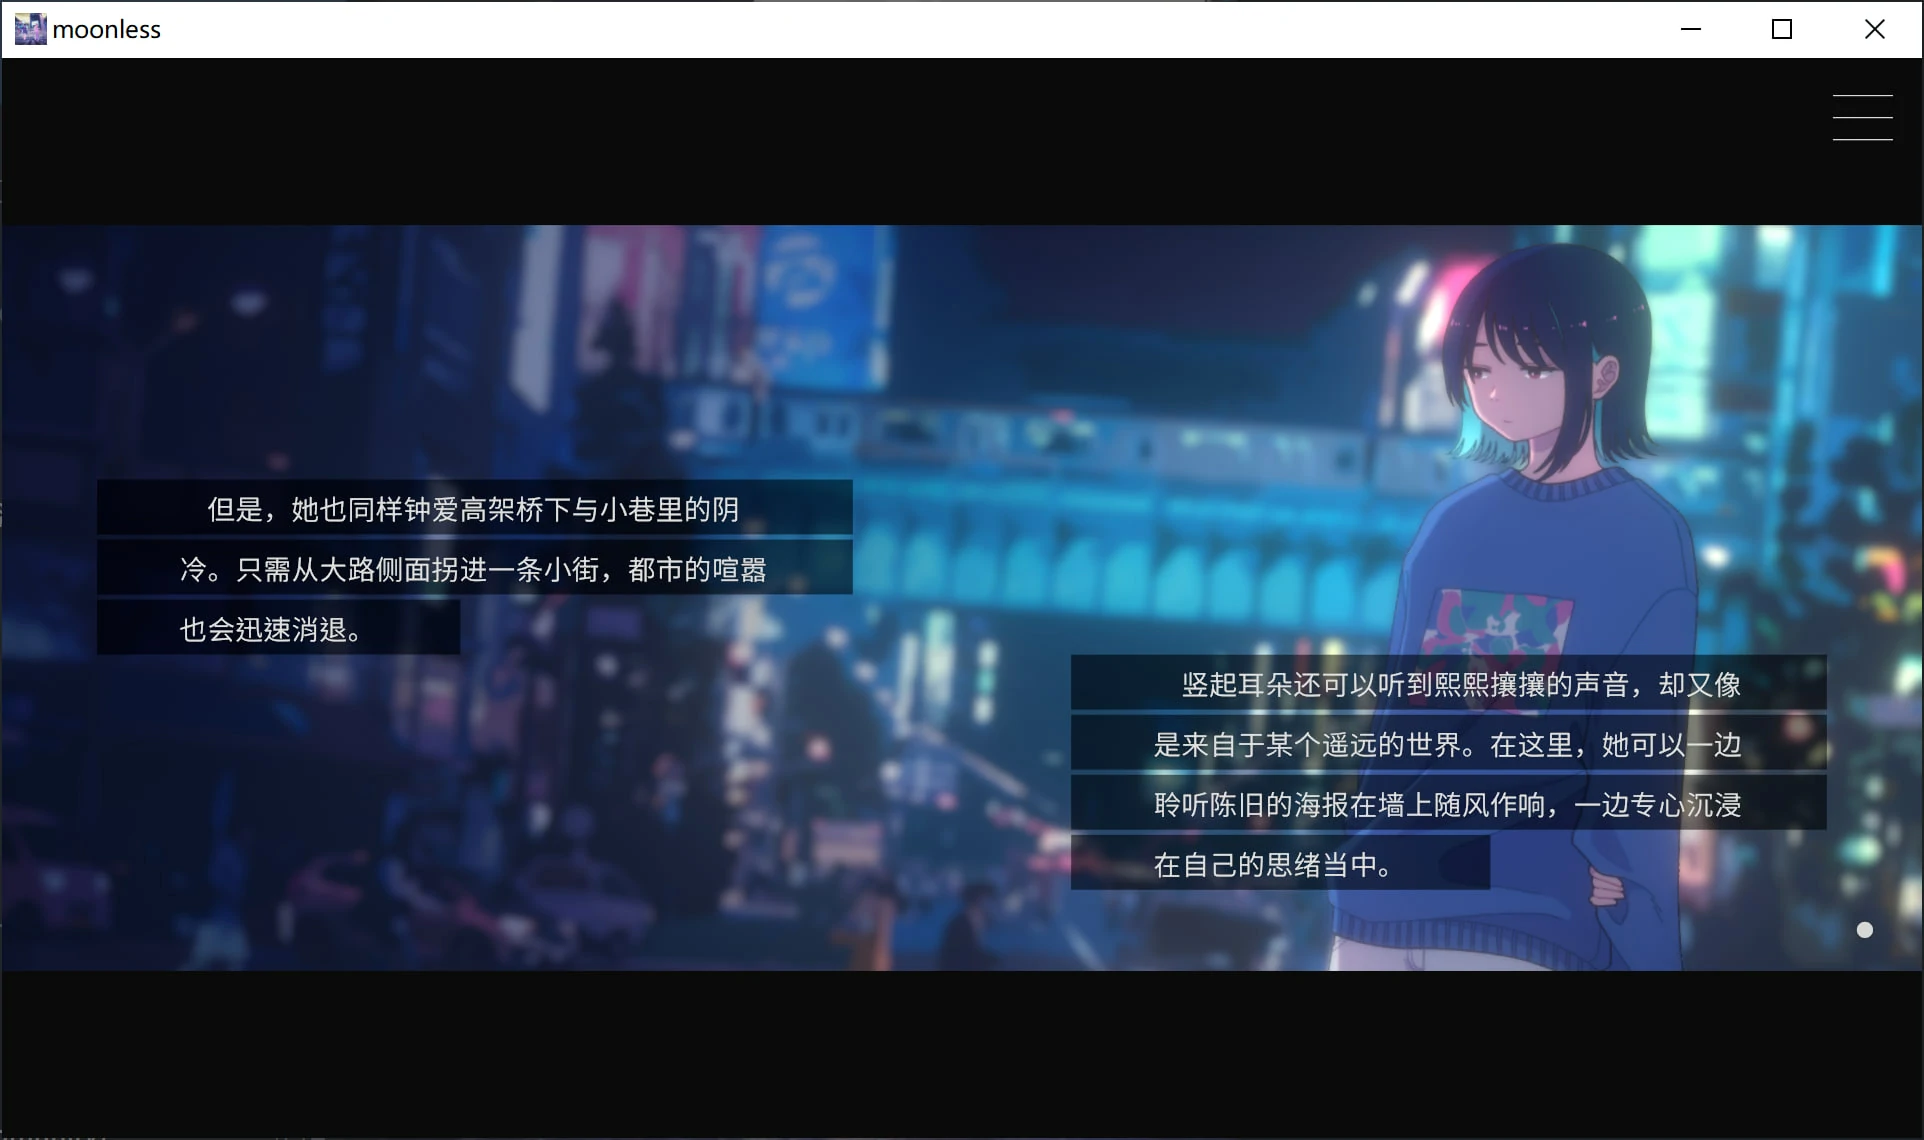Screen dimensions: 1924x1140
Task: Click the line starting with 冷。只需从大路侧面
Action: 472,568
